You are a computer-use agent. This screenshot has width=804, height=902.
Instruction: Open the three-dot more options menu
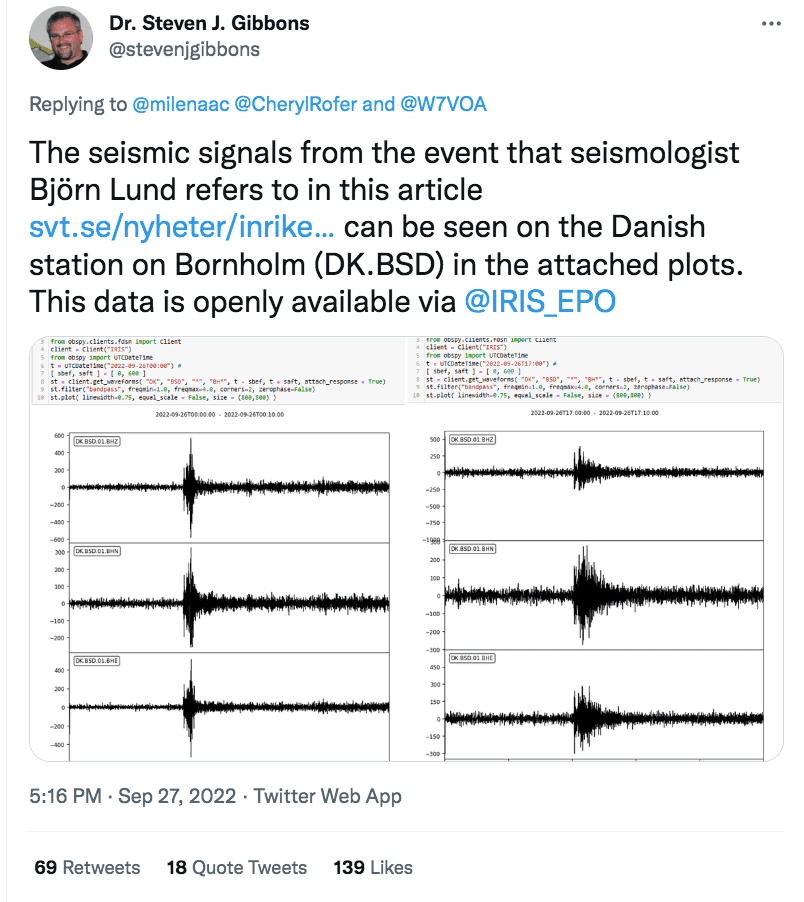point(771,24)
